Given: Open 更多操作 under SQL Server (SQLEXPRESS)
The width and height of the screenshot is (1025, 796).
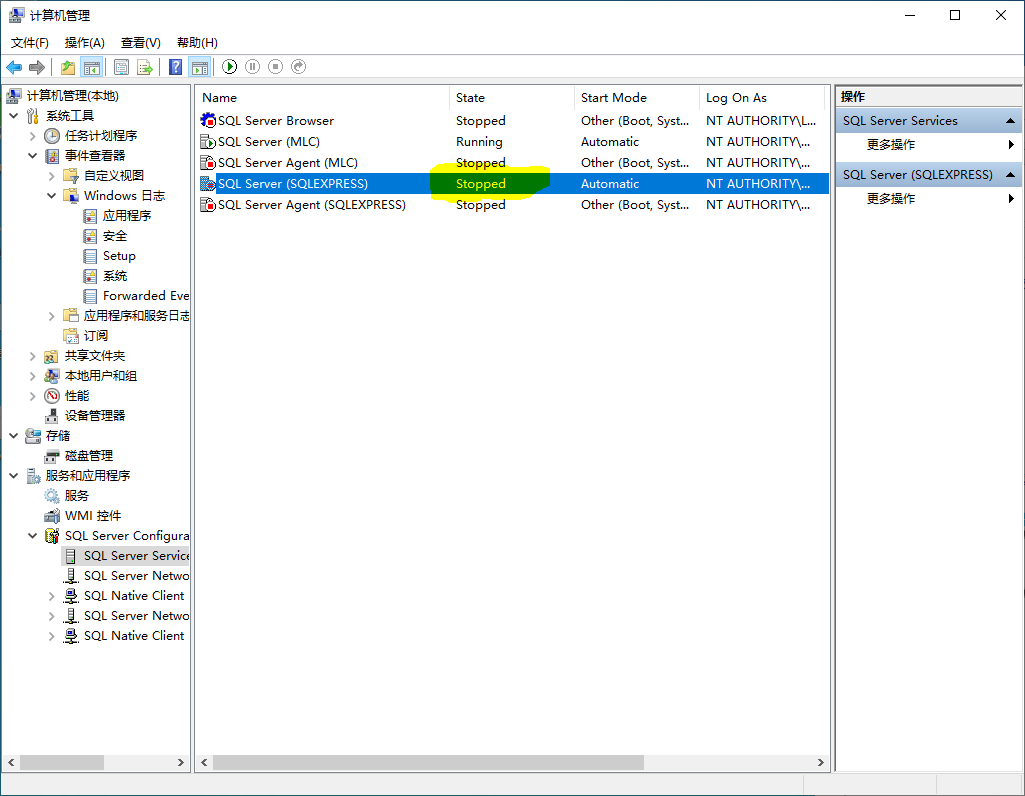Looking at the screenshot, I should click(890, 198).
